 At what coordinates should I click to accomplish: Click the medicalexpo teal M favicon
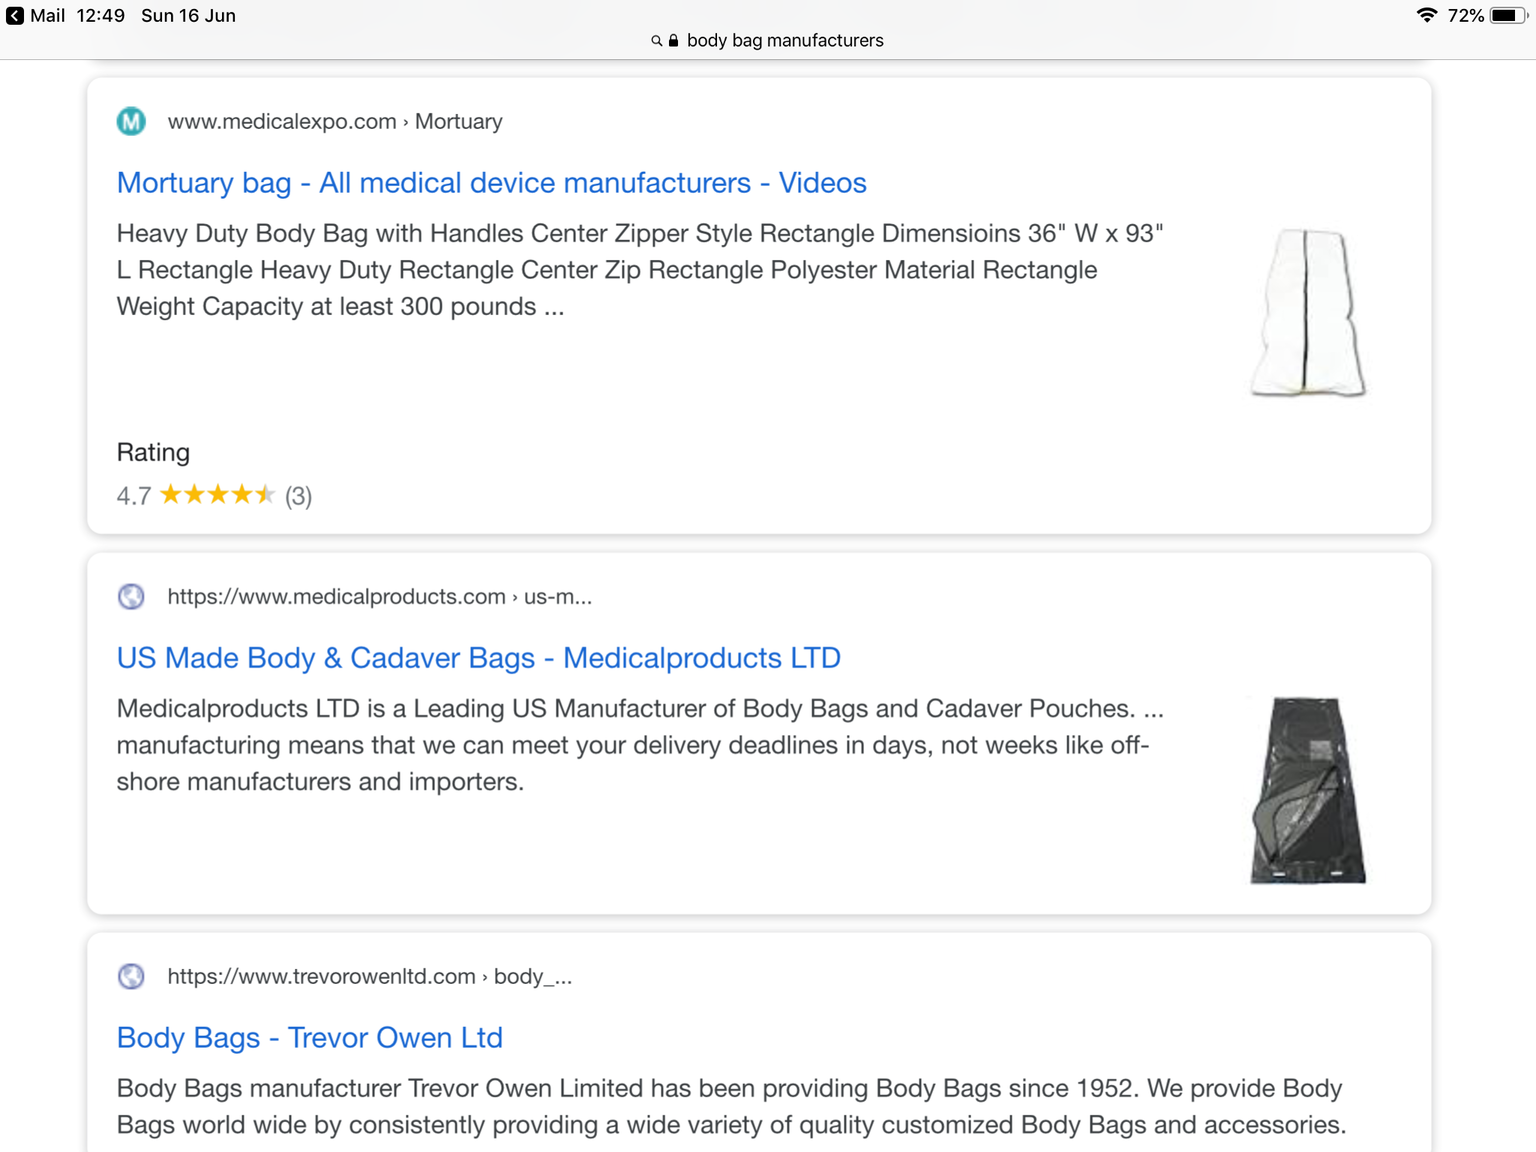click(131, 121)
